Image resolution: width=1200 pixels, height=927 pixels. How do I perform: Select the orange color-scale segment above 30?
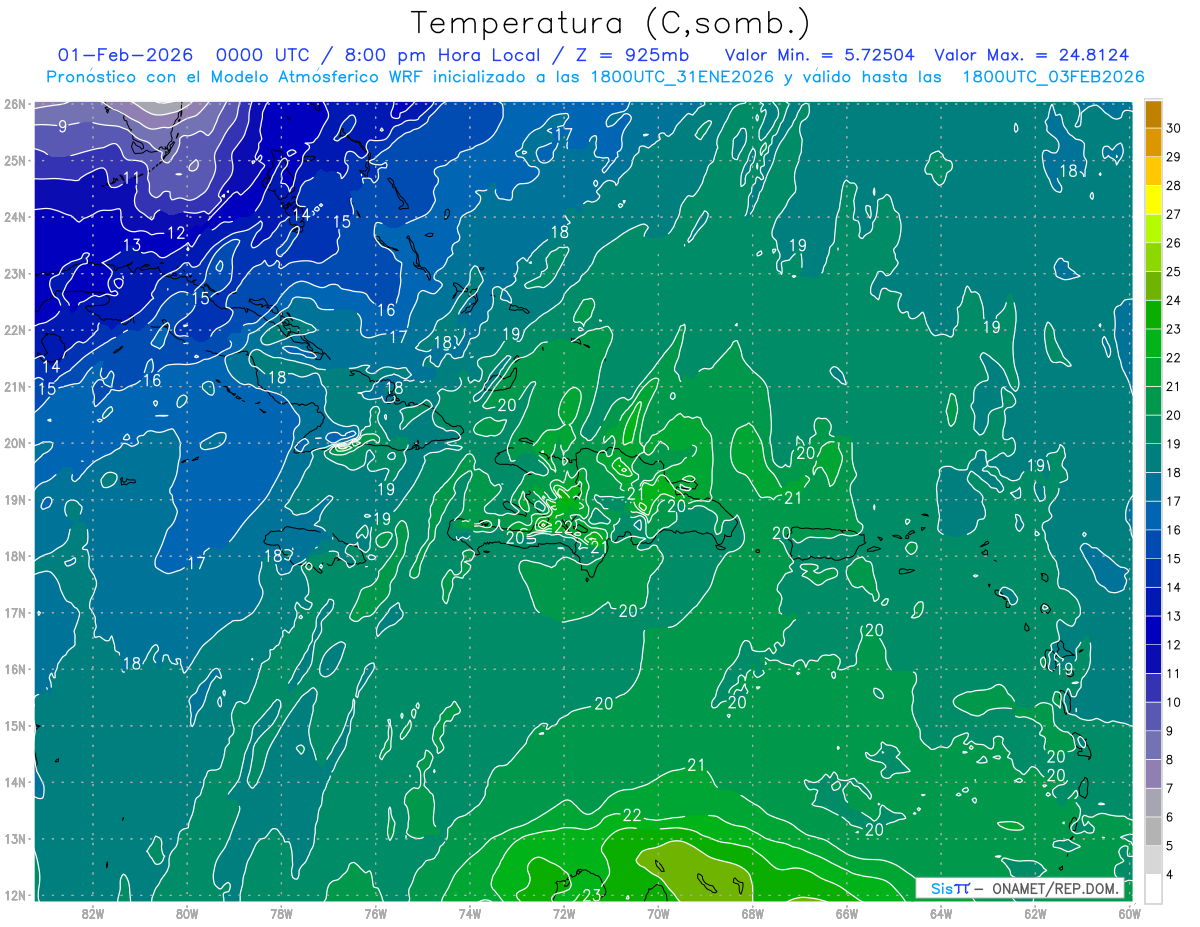tap(1153, 114)
